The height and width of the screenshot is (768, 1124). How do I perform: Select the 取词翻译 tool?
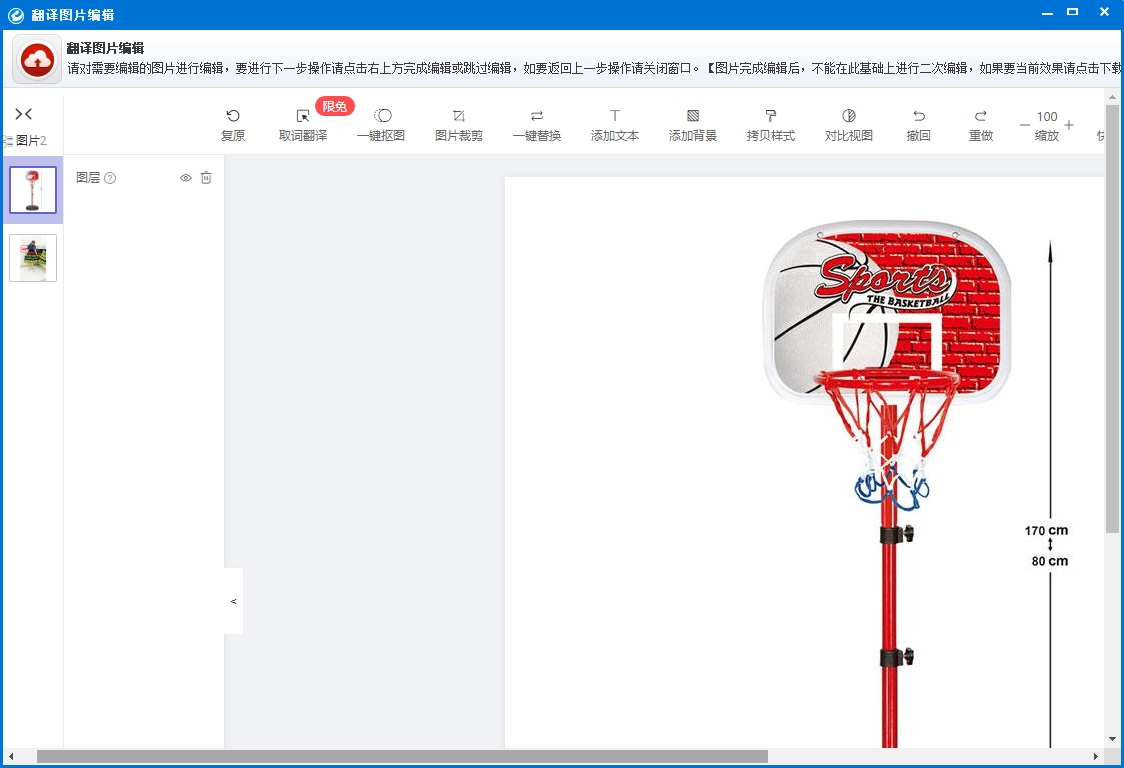point(303,125)
